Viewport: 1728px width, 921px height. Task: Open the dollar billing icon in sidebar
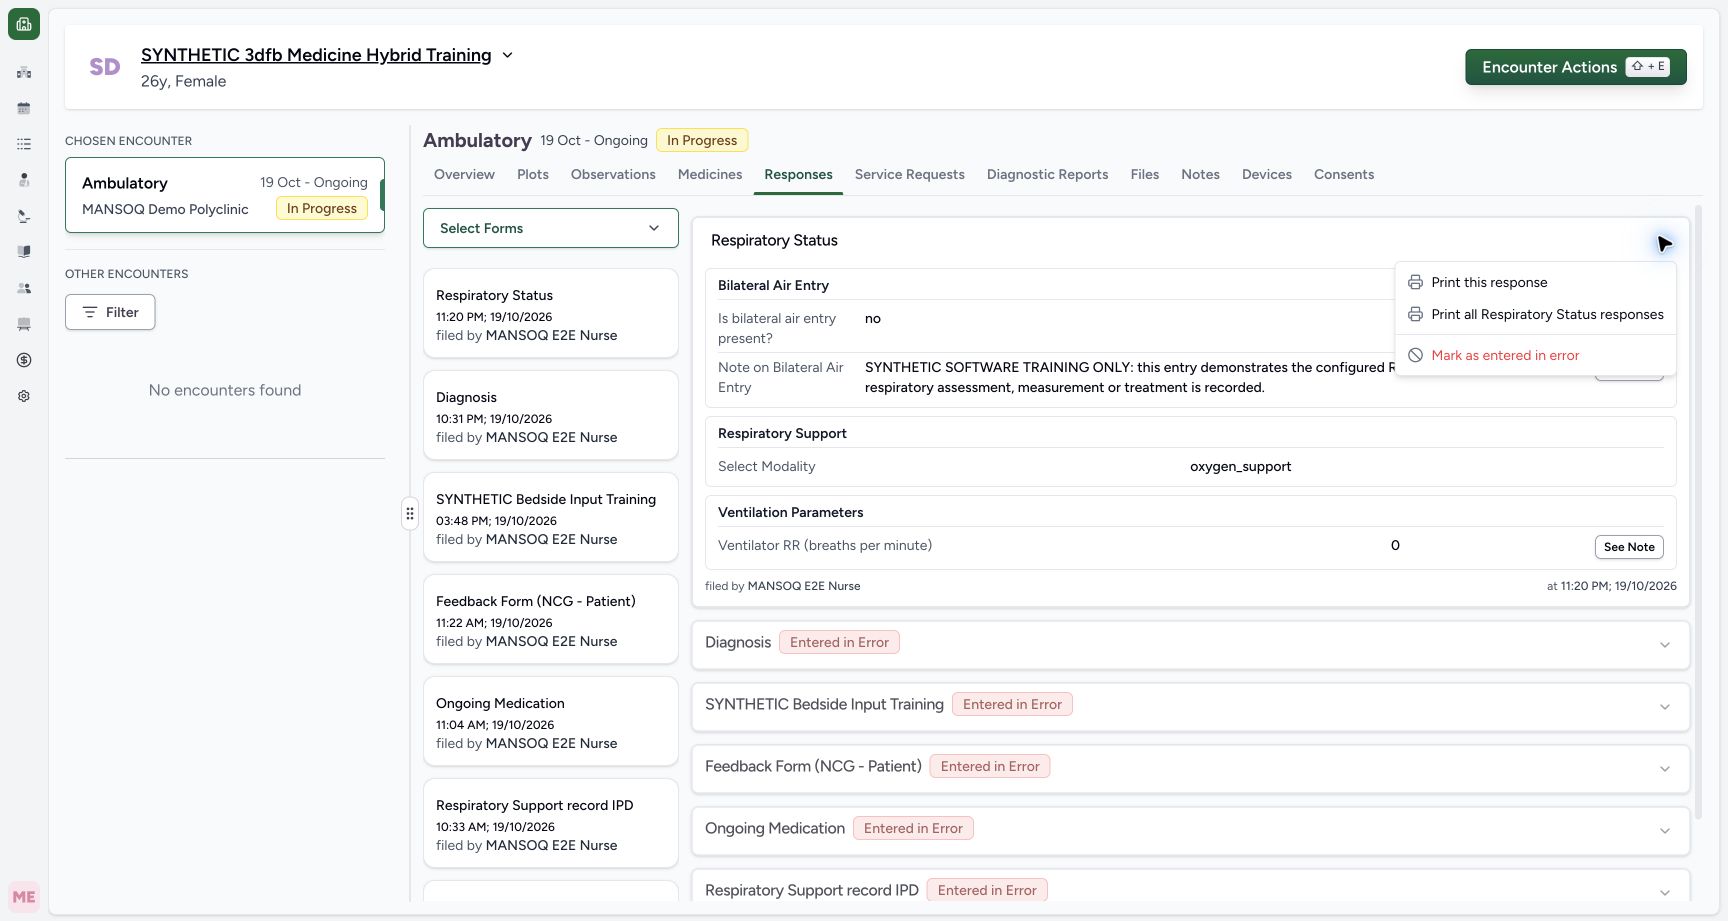(24, 360)
